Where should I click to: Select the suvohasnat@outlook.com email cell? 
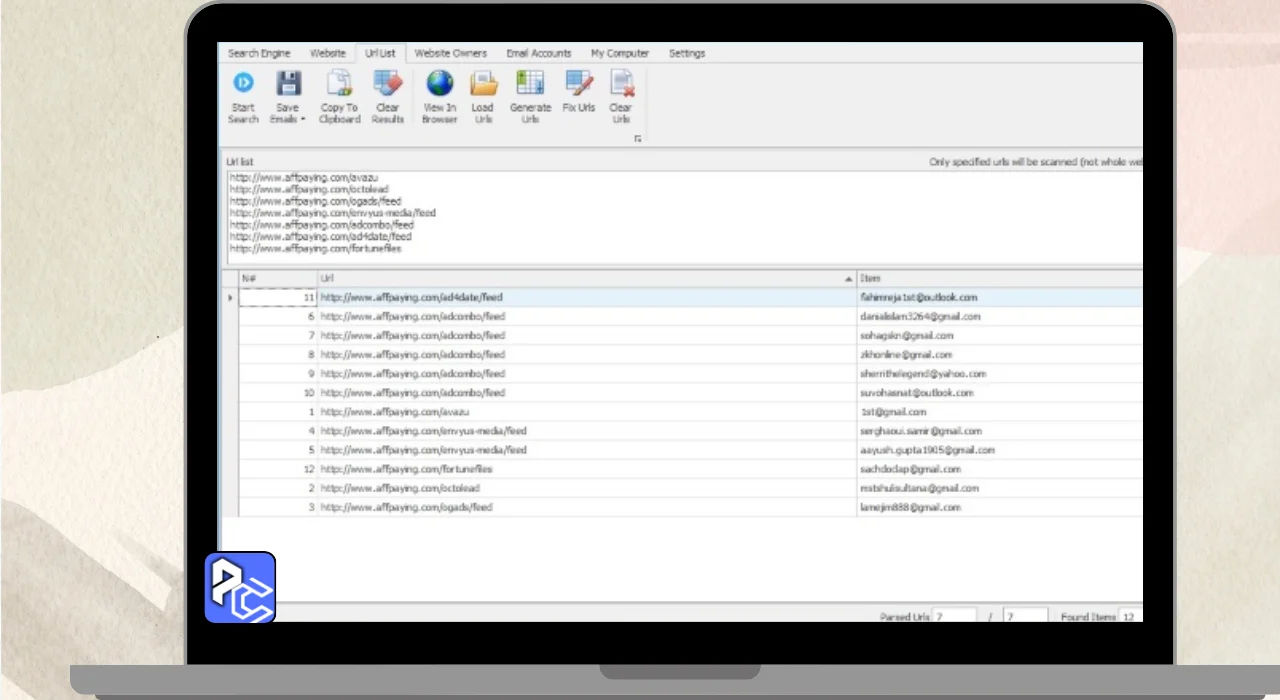click(1000, 393)
